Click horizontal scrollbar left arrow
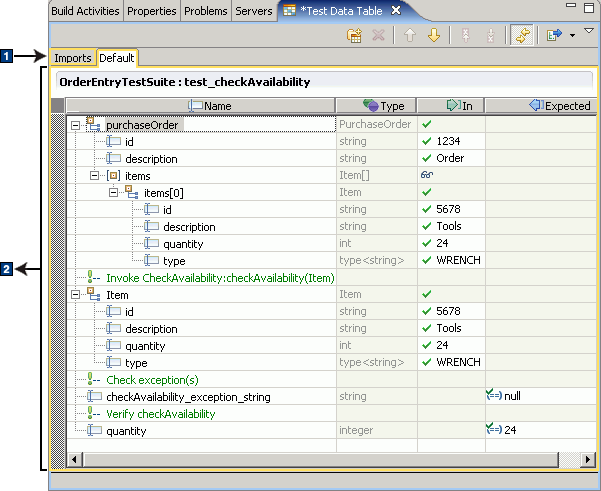The width and height of the screenshot is (601, 491). pos(74,459)
